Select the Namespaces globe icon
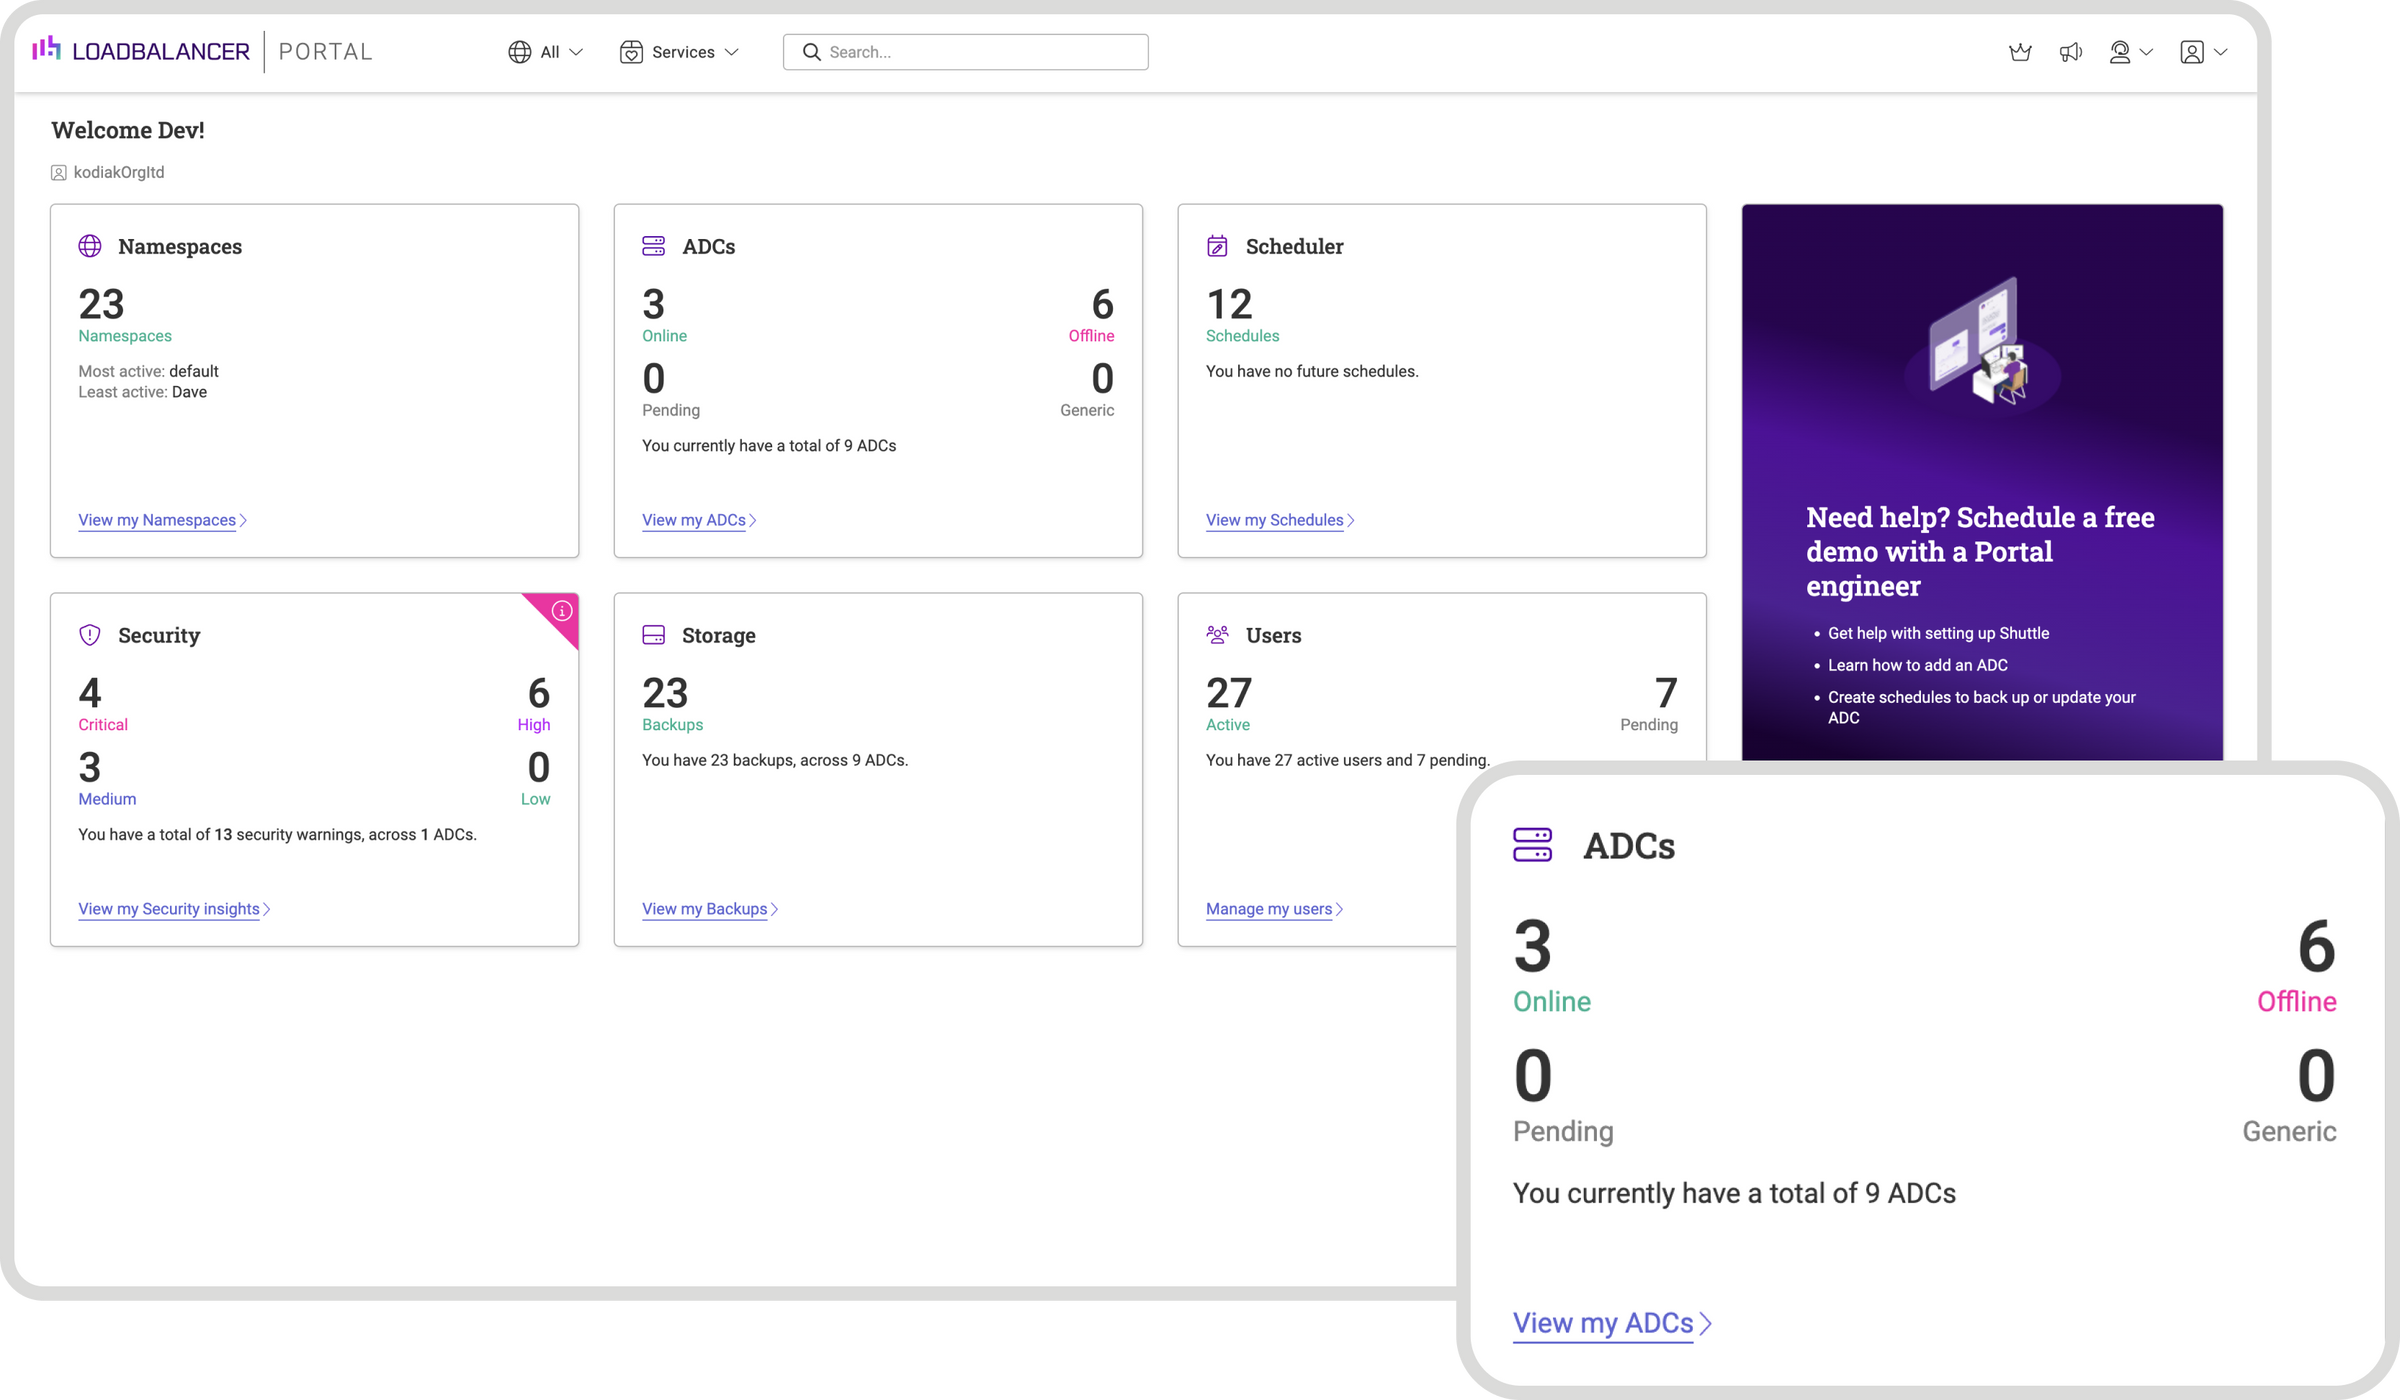 (x=89, y=245)
